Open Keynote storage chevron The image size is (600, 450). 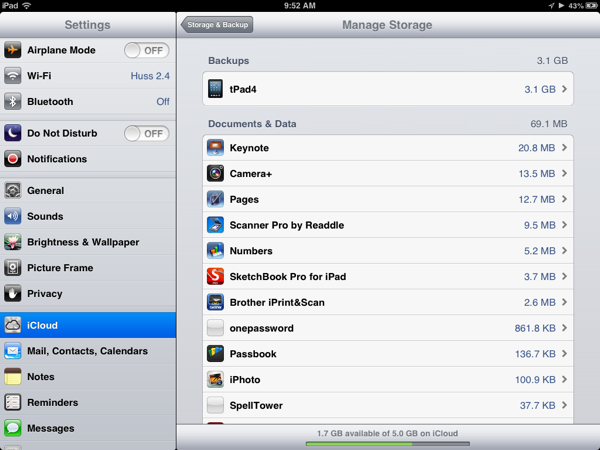pos(564,148)
